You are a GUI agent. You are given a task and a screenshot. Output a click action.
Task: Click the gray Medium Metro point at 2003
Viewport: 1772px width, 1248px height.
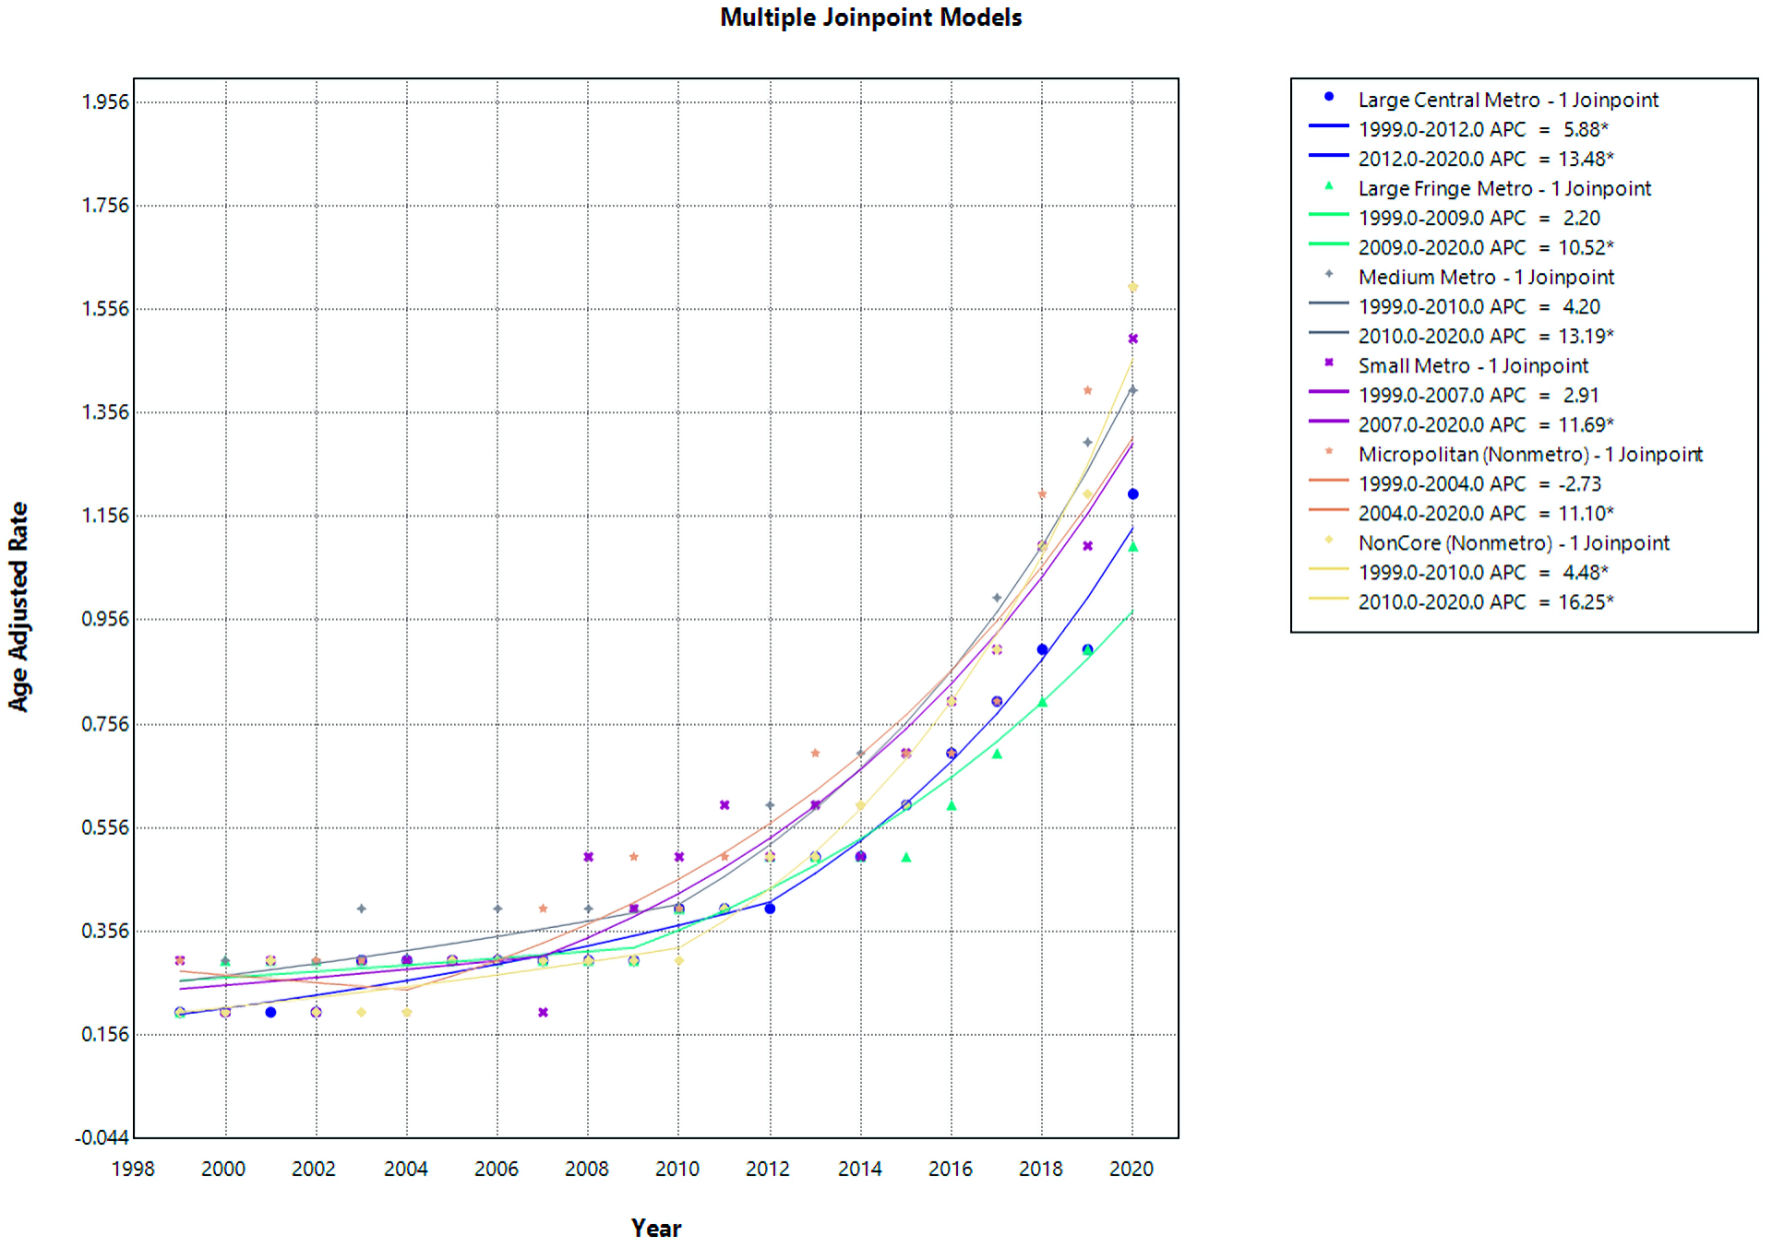(362, 909)
